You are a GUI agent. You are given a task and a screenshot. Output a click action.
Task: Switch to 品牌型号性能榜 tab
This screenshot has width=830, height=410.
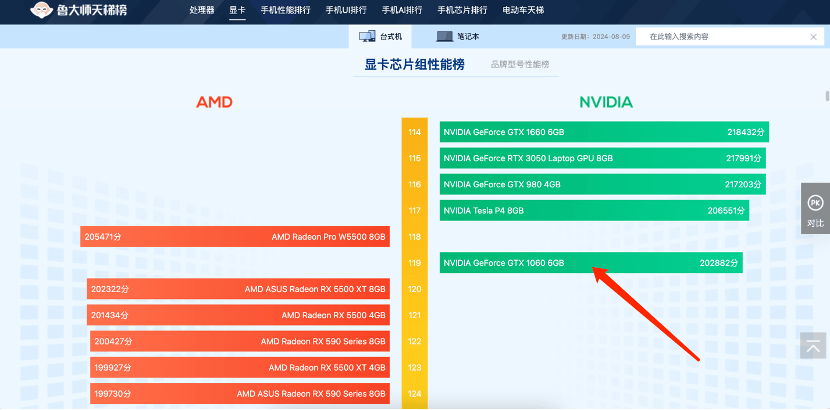(519, 65)
